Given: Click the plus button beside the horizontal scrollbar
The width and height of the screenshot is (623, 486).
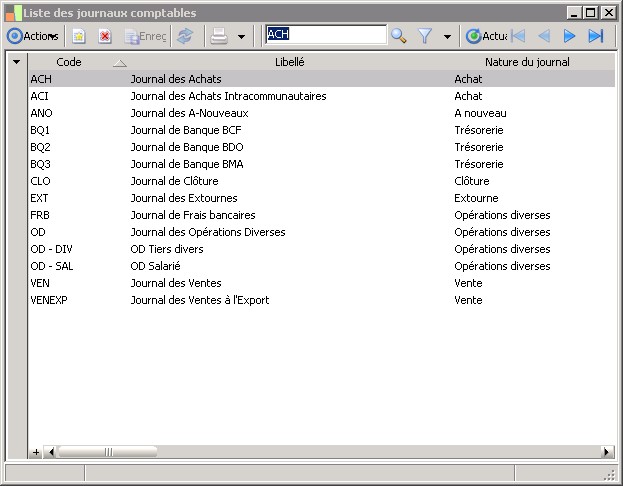Looking at the screenshot, I should [x=36, y=452].
